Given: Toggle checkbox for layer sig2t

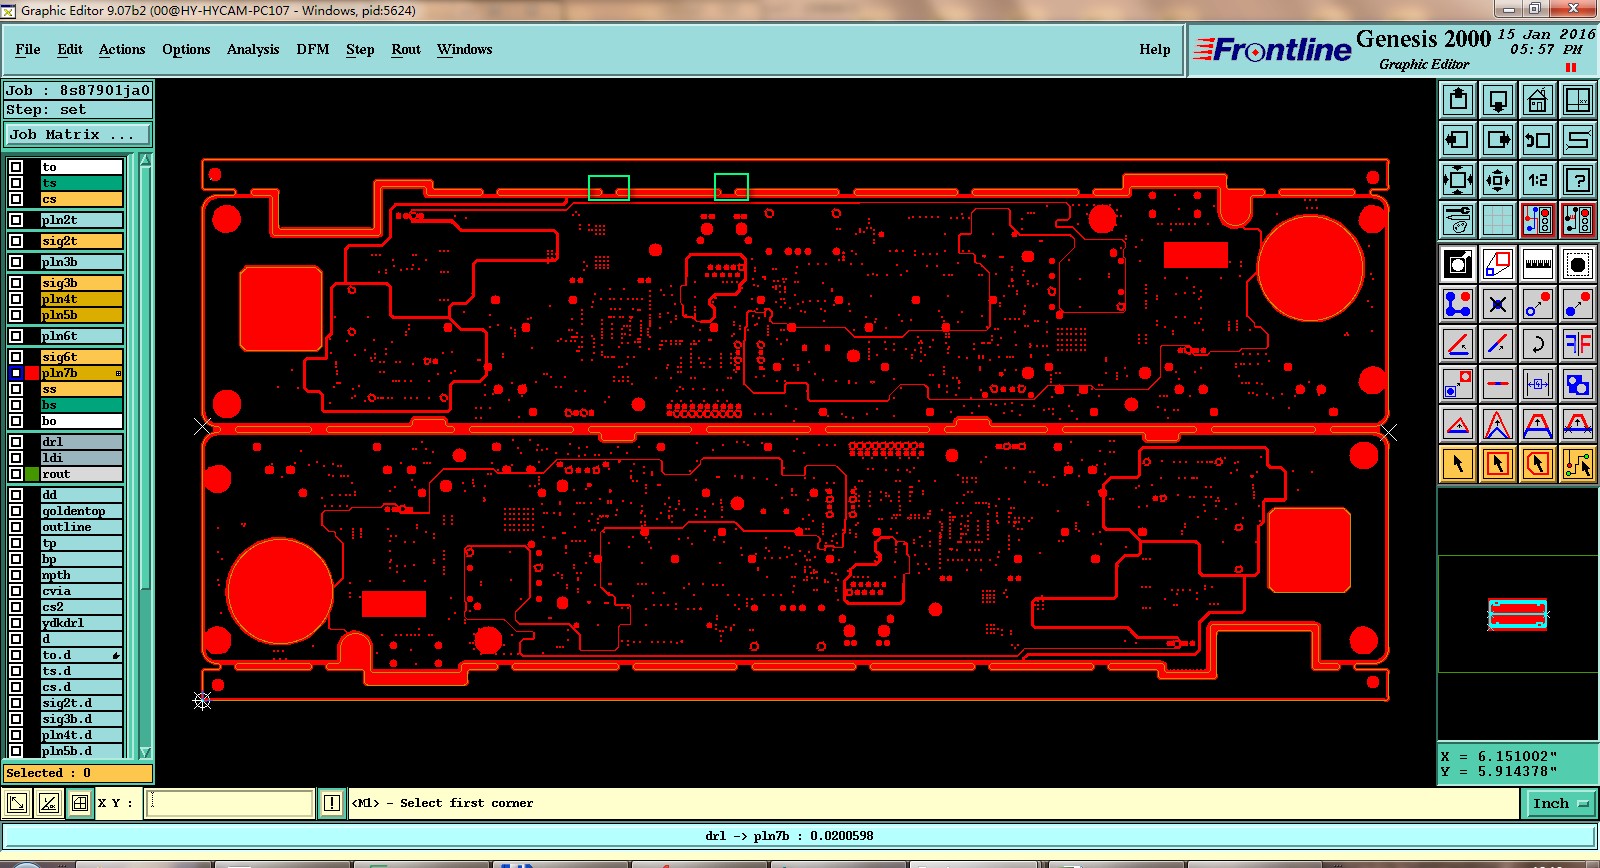Looking at the screenshot, I should pos(16,241).
